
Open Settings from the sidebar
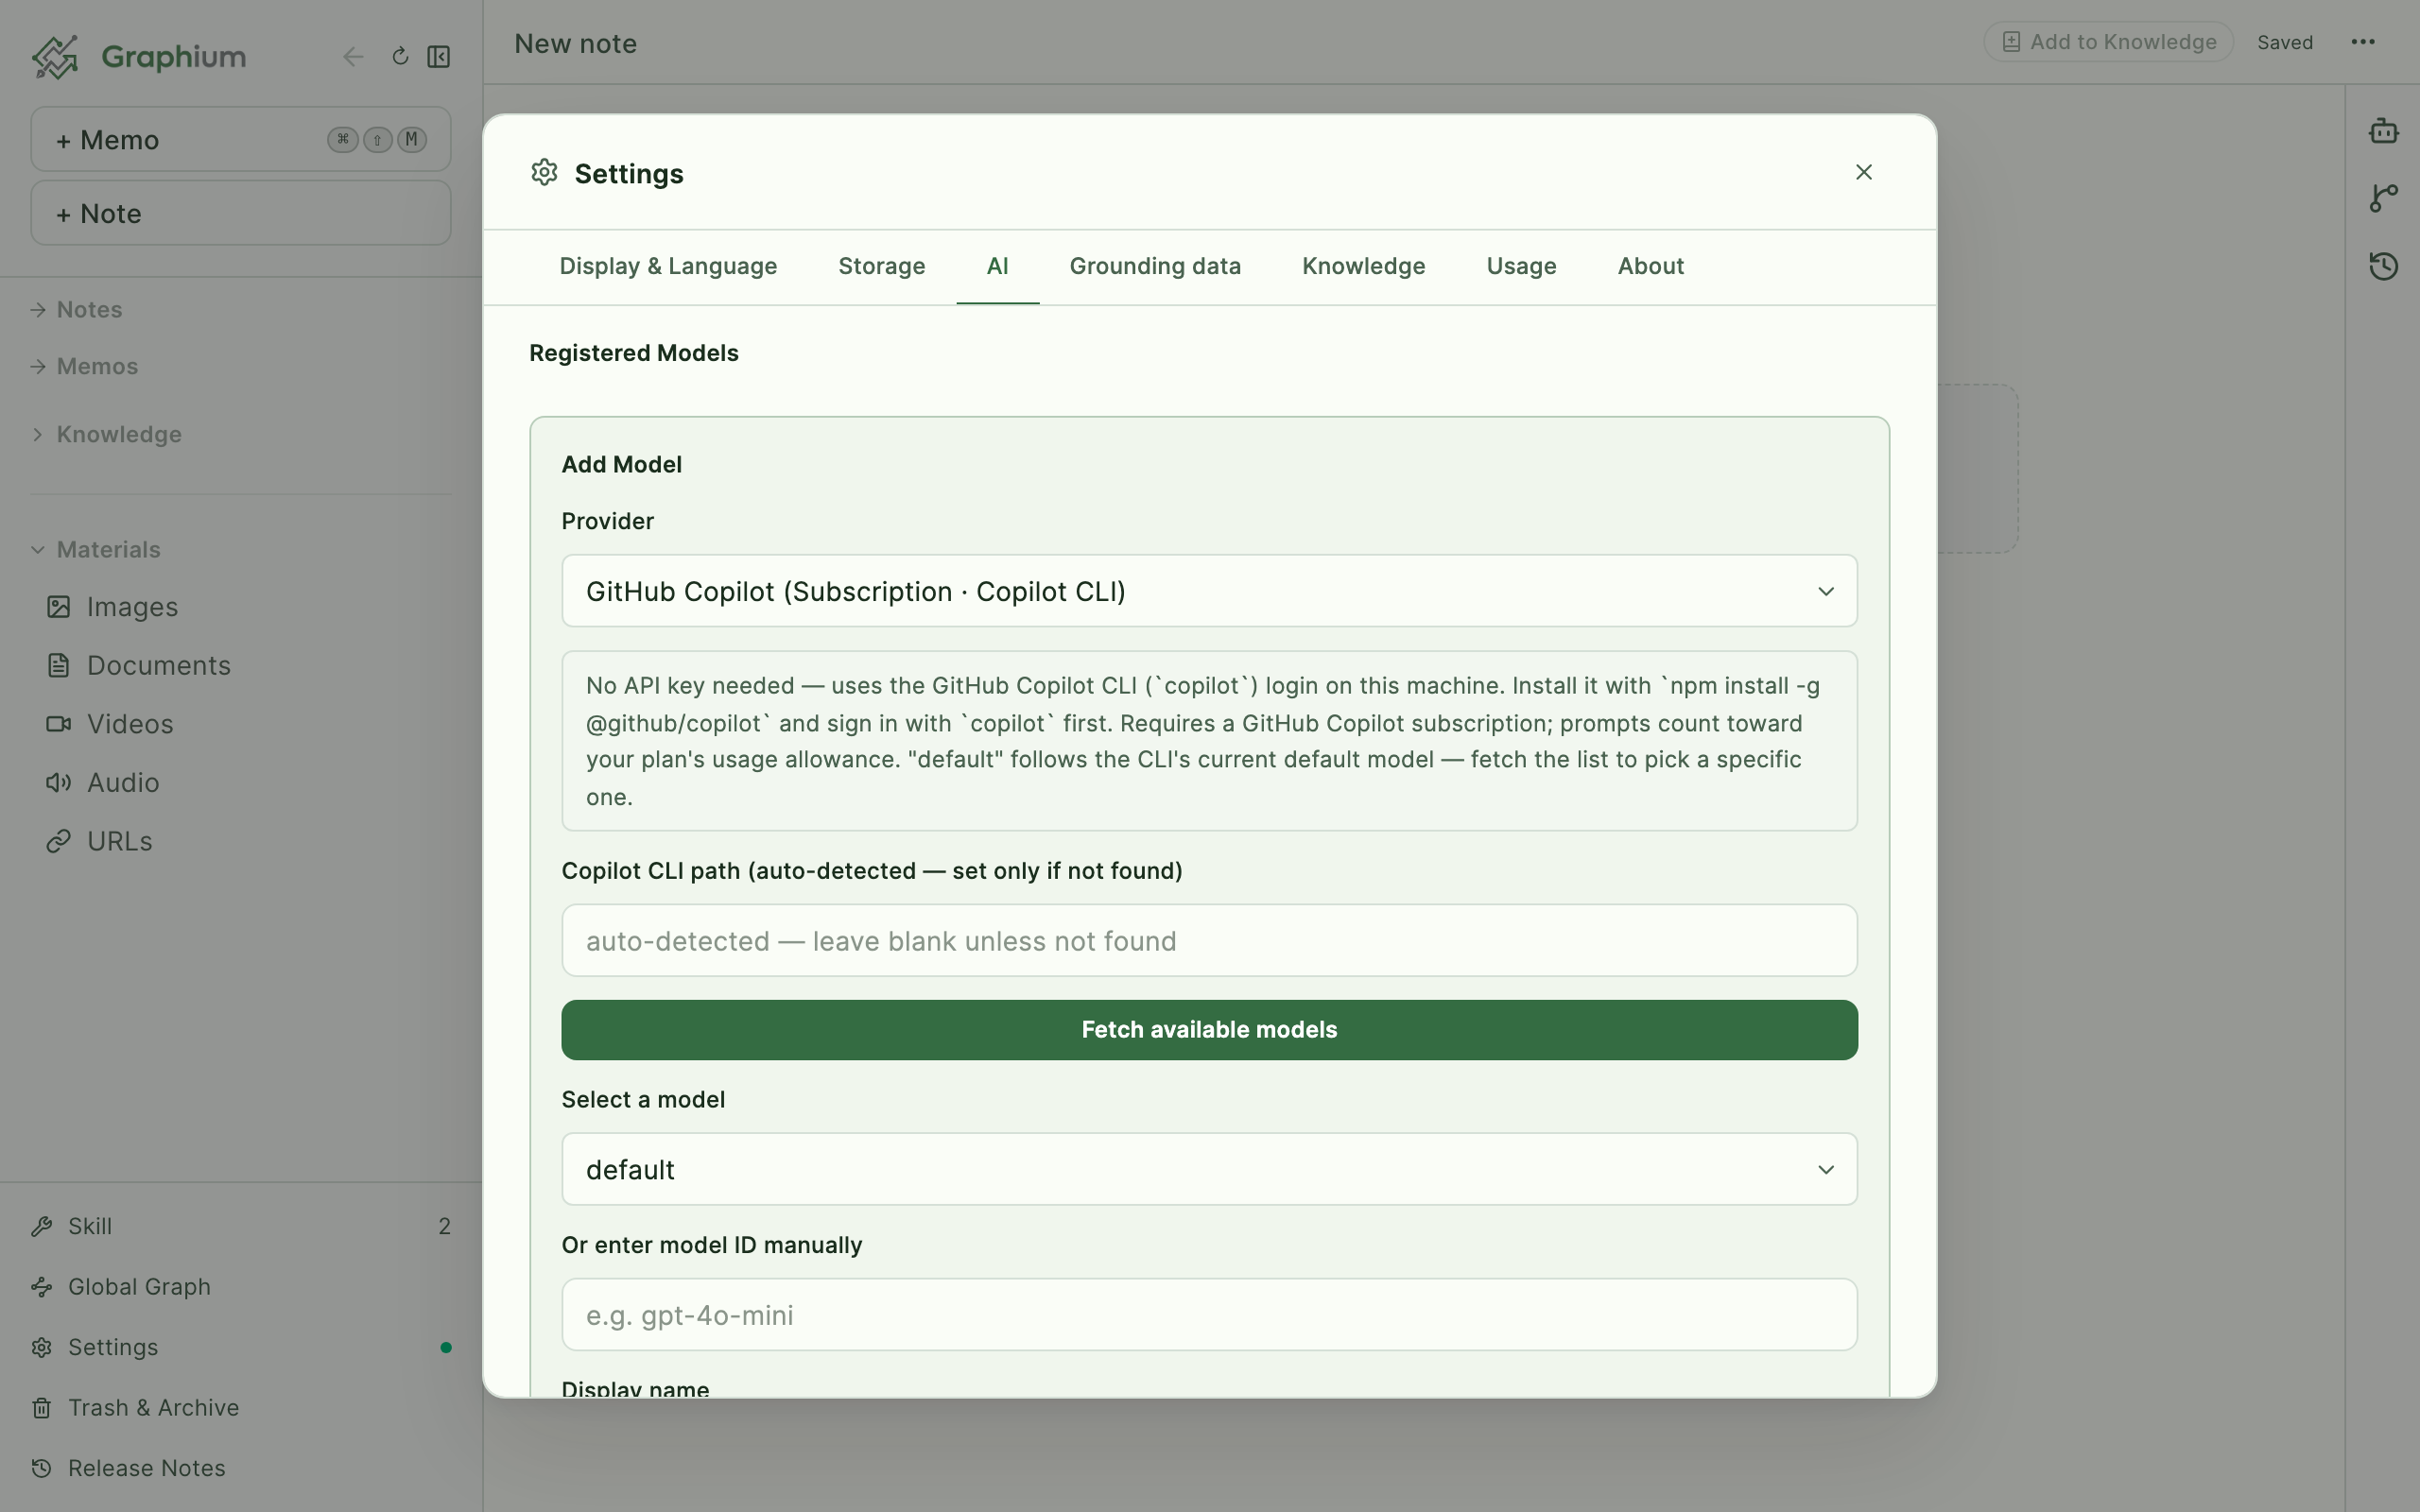point(240,1347)
